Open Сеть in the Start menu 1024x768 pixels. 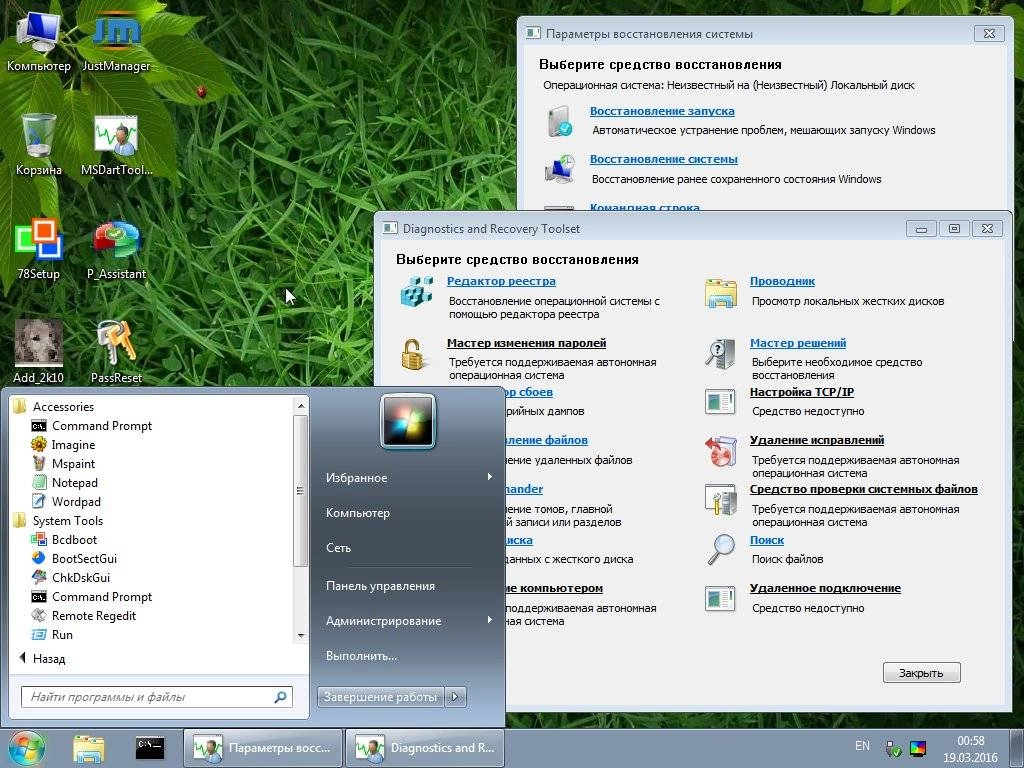click(x=338, y=549)
